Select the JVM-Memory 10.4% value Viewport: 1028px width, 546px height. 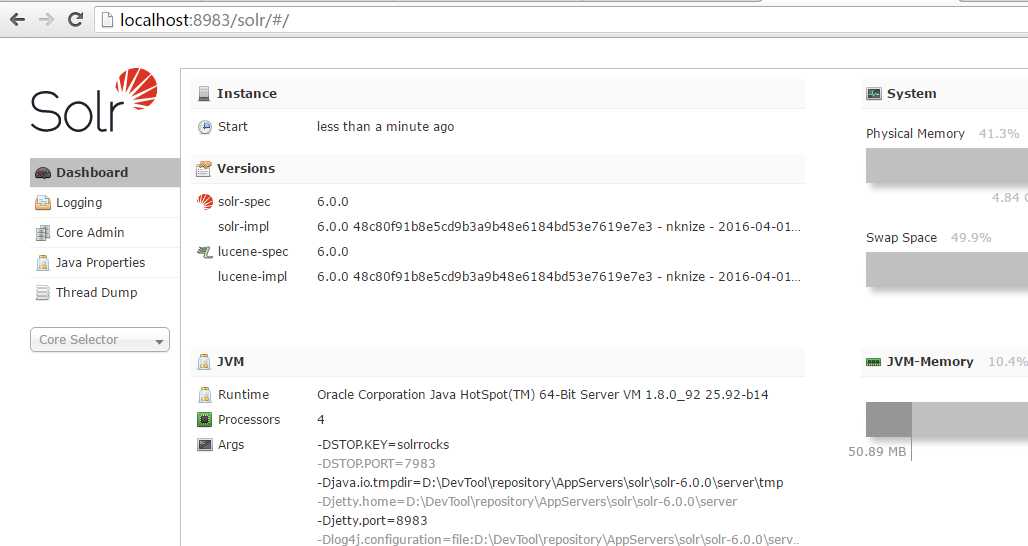(1008, 362)
